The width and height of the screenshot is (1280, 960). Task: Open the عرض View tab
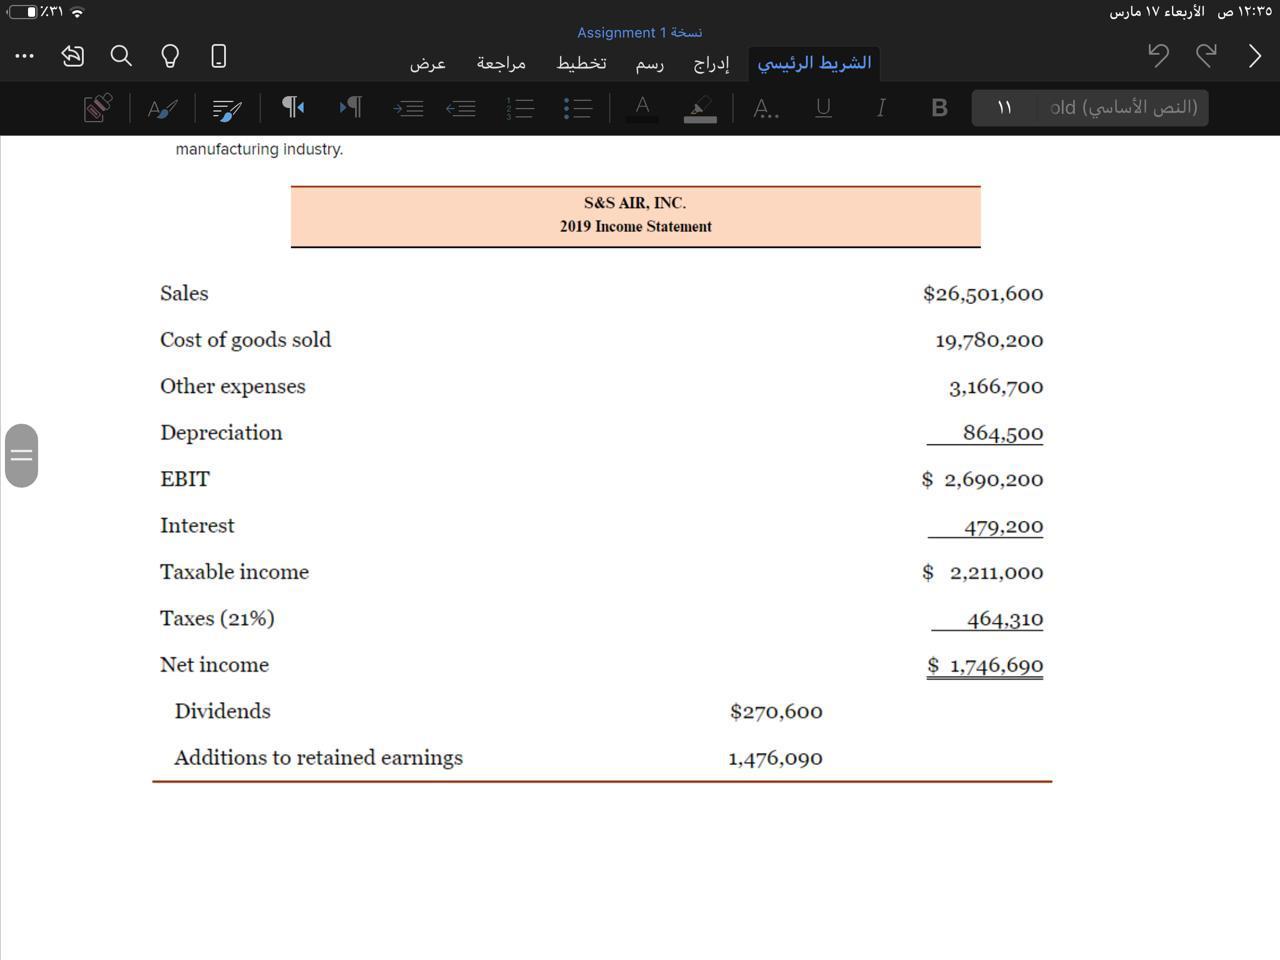[427, 63]
